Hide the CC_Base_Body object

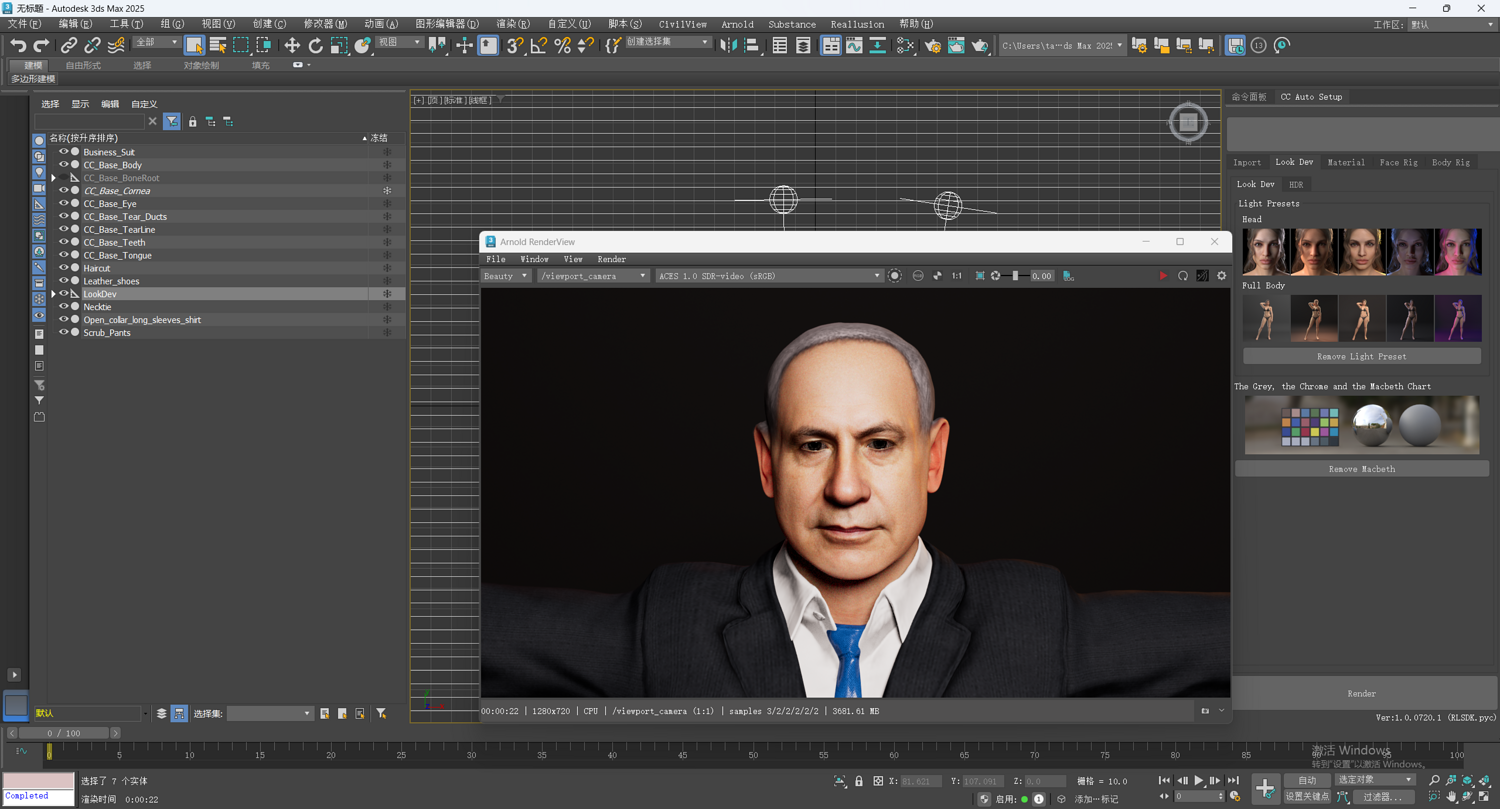click(x=63, y=165)
